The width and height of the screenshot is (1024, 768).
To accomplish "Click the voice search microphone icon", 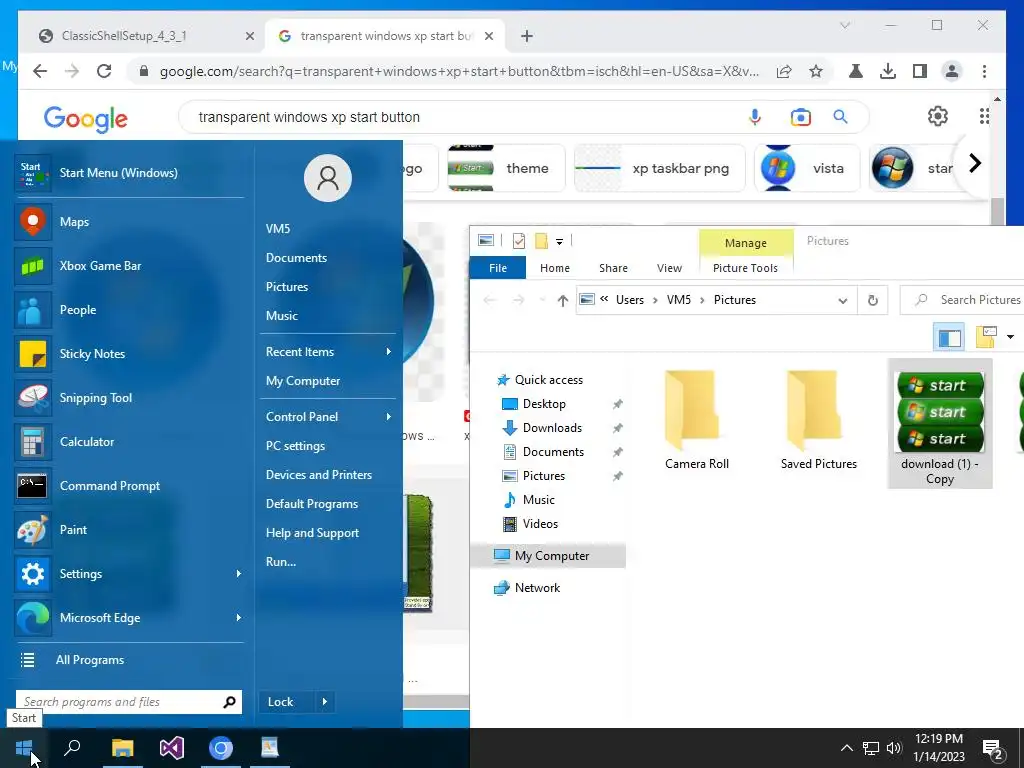I will click(x=755, y=118).
